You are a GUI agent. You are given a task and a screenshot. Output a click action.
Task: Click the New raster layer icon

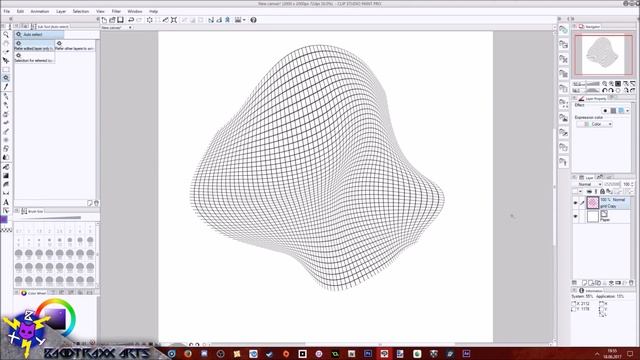[584, 282]
